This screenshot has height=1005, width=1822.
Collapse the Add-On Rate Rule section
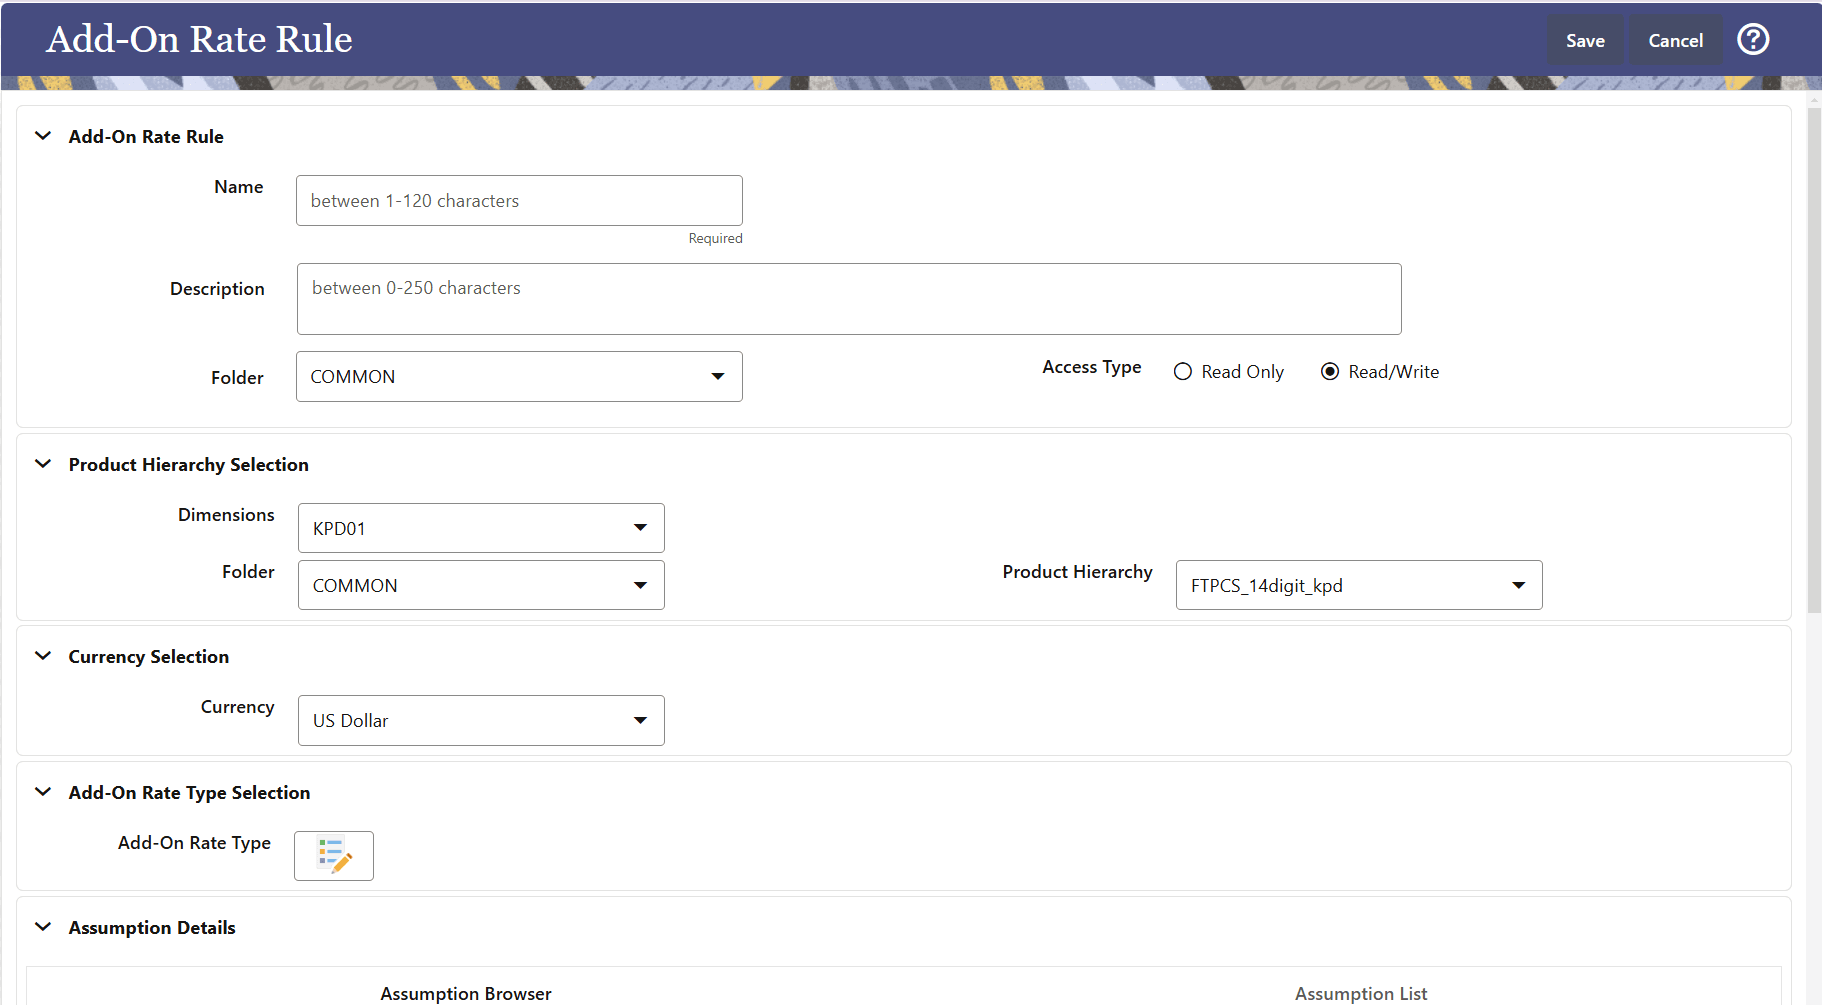pyautogui.click(x=42, y=136)
